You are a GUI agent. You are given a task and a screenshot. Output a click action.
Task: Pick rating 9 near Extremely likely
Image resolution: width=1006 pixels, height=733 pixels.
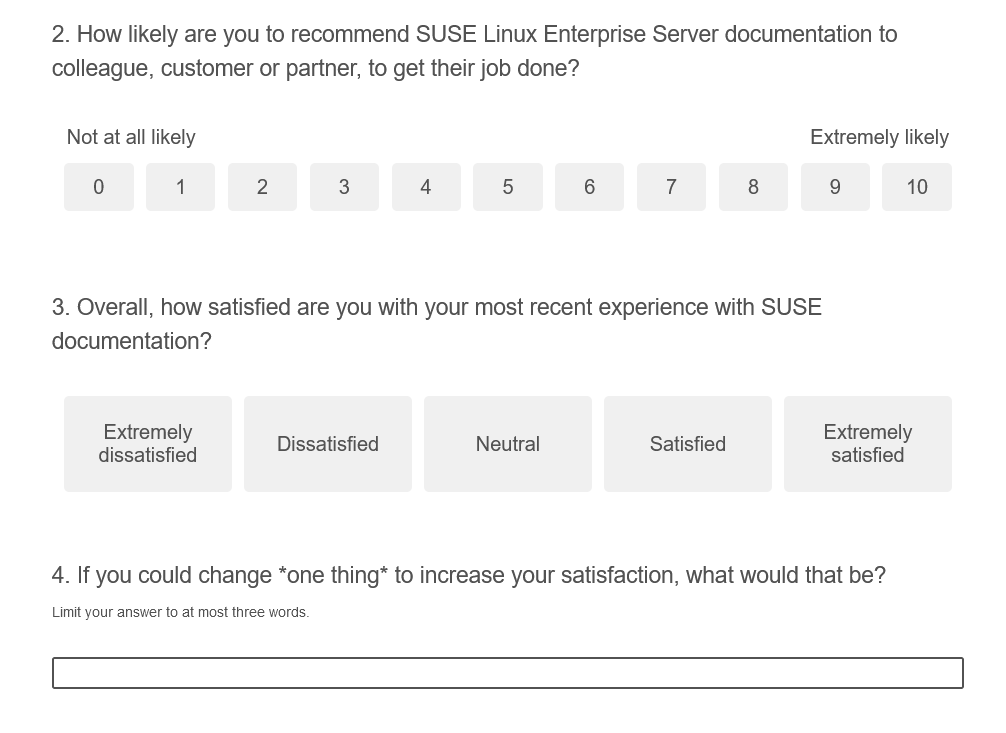(835, 187)
